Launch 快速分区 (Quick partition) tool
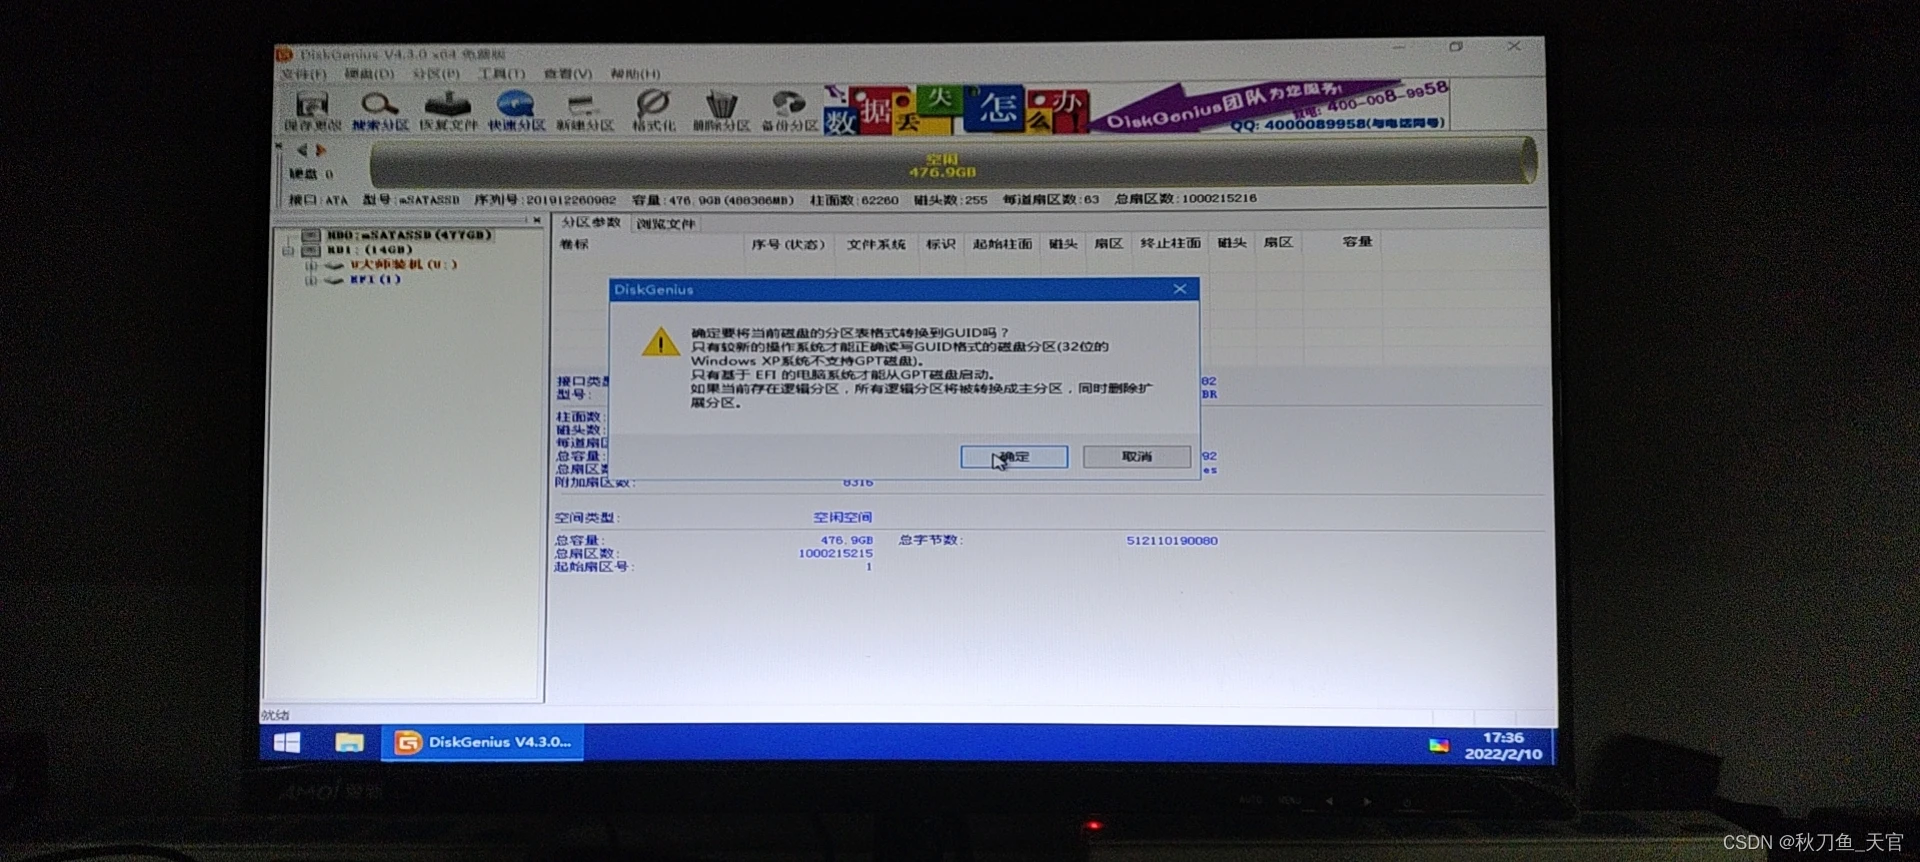Image resolution: width=1920 pixels, height=862 pixels. [516, 111]
